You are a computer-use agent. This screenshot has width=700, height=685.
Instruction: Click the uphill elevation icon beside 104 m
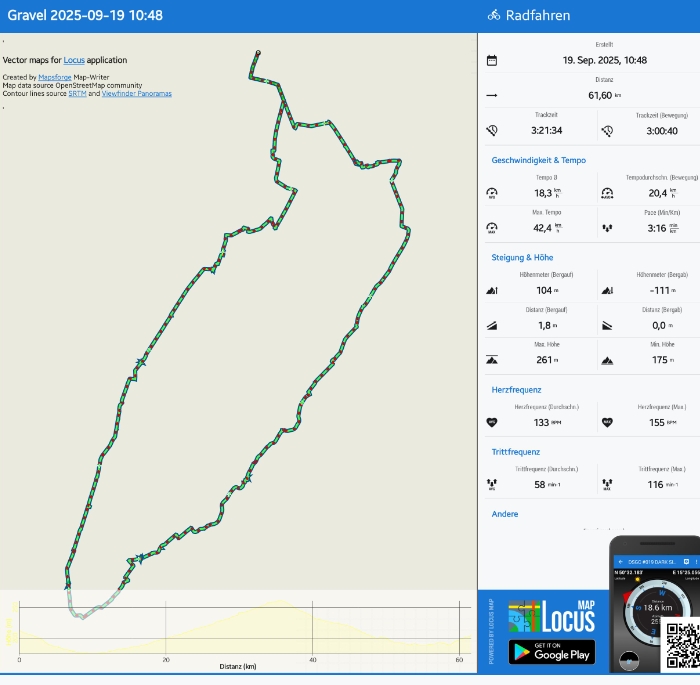coord(491,290)
